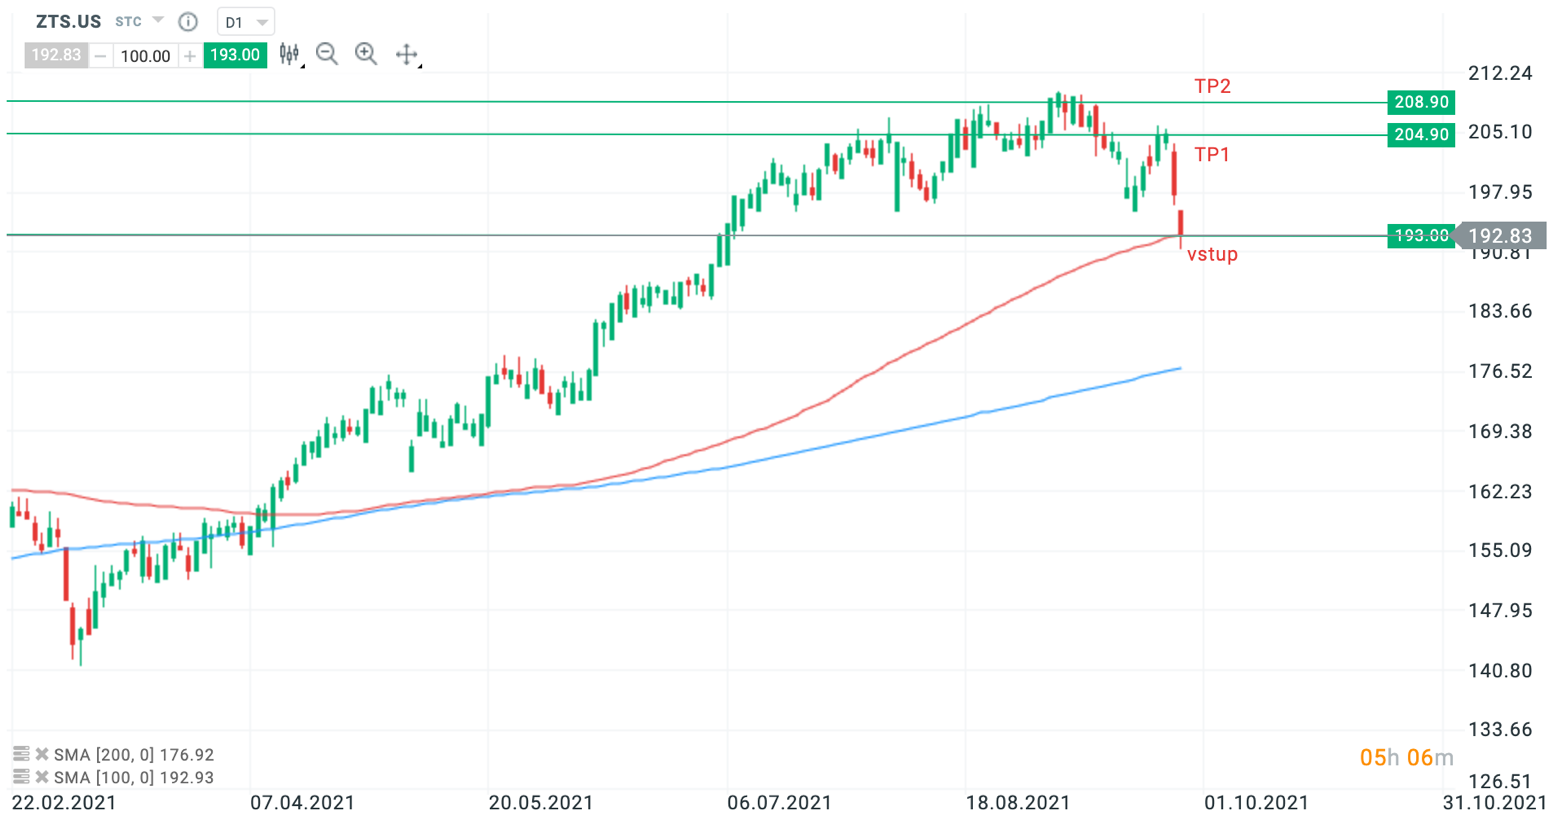Viewport: 1558px width, 829px height.
Task: Click the green 193.00 buy button
Action: (235, 56)
